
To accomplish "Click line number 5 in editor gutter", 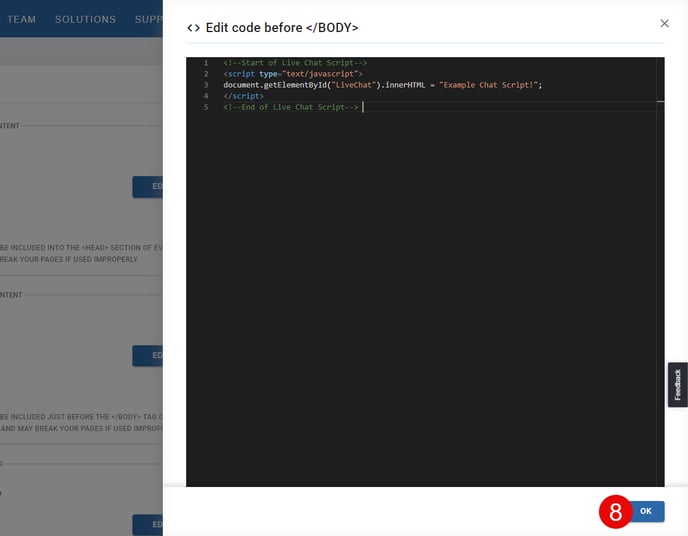I will [x=206, y=107].
